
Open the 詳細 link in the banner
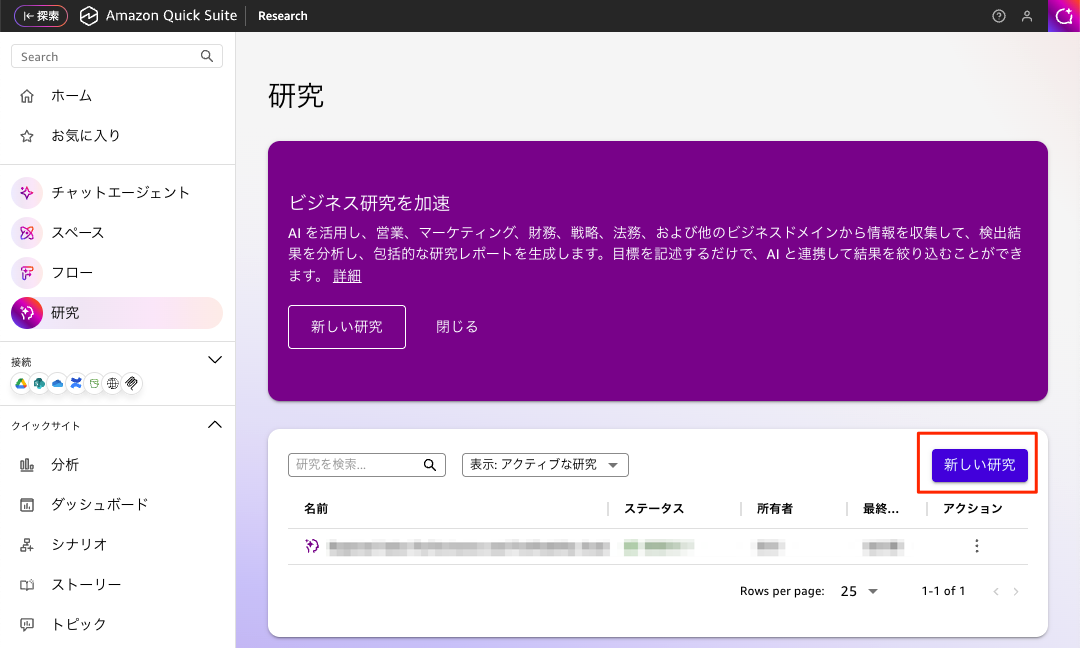(347, 275)
